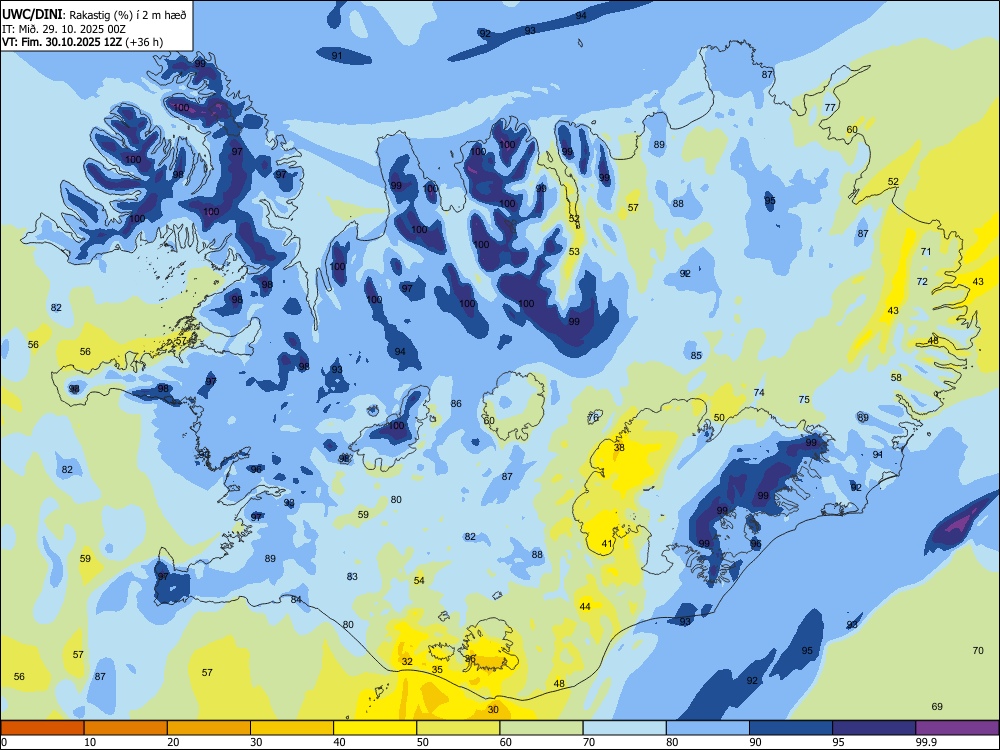This screenshot has width=1000, height=750.
Task: Click the 60–70 pale green legend swatch
Action: (541, 728)
